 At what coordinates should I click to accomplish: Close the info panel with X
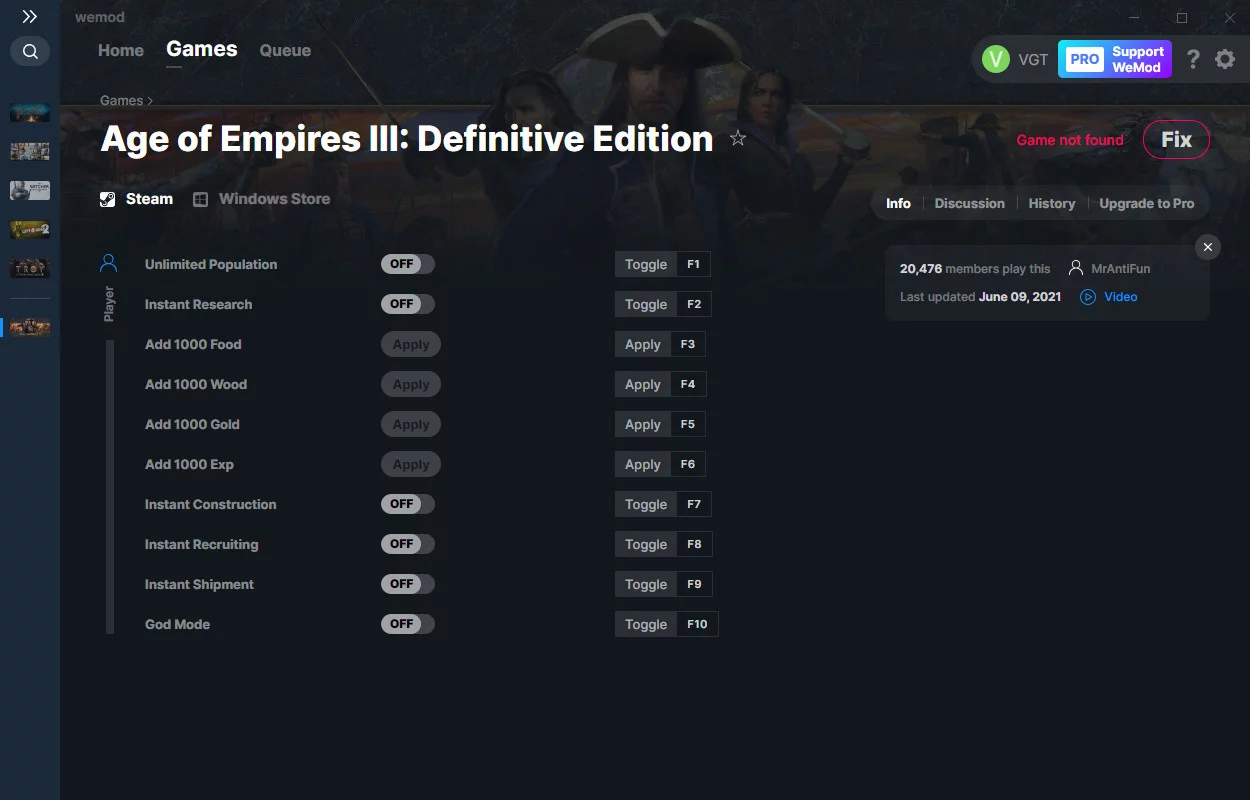pyautogui.click(x=1208, y=247)
